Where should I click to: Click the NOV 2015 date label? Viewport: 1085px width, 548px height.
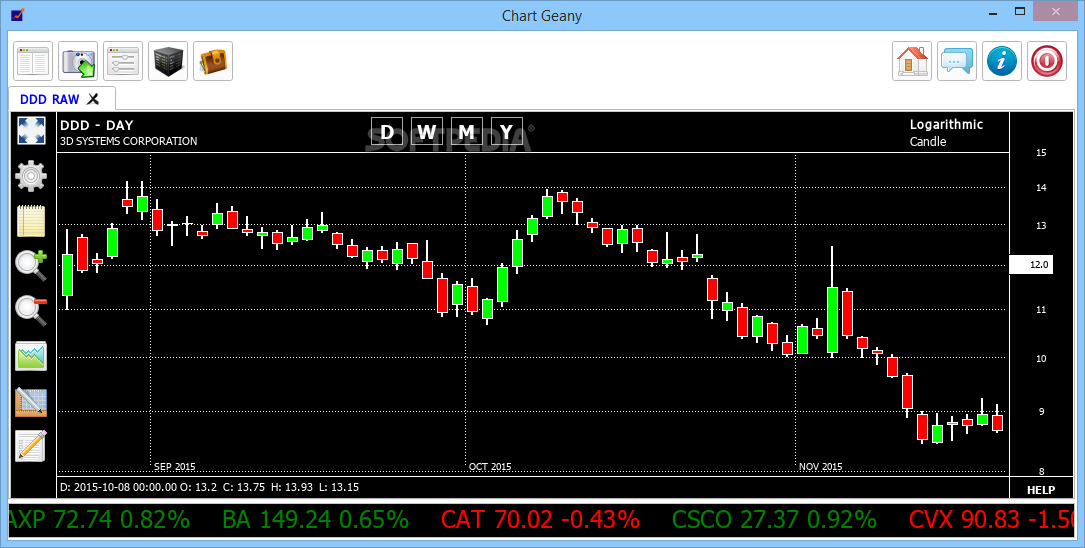coord(821,466)
